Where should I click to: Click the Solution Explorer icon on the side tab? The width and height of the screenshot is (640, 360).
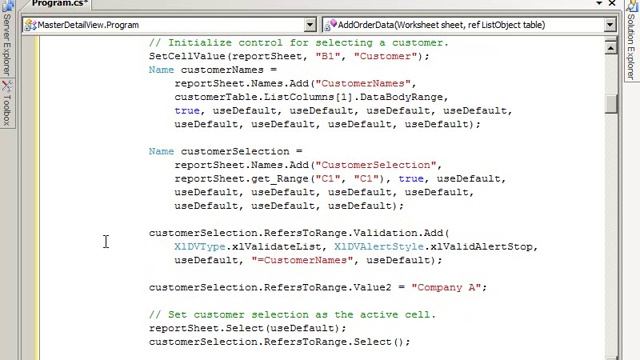[632, 6]
